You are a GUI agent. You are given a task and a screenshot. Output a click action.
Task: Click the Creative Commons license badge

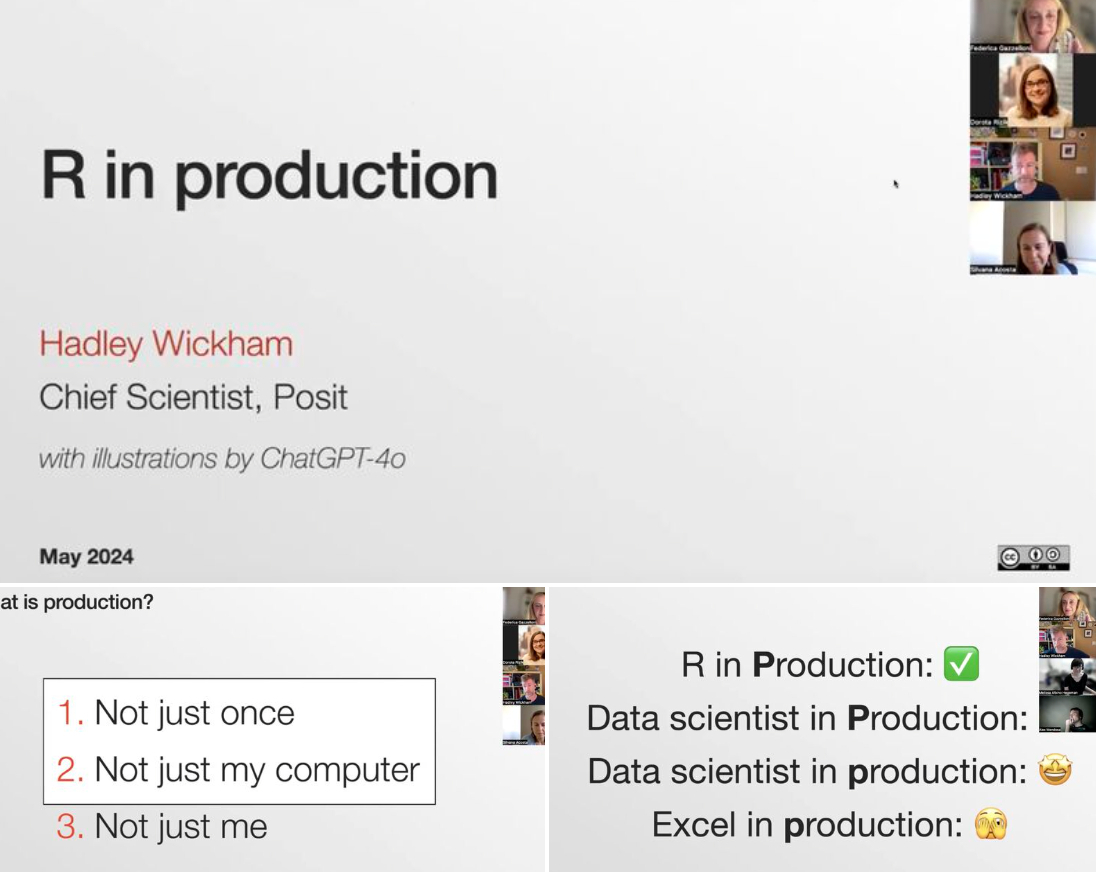(1033, 558)
